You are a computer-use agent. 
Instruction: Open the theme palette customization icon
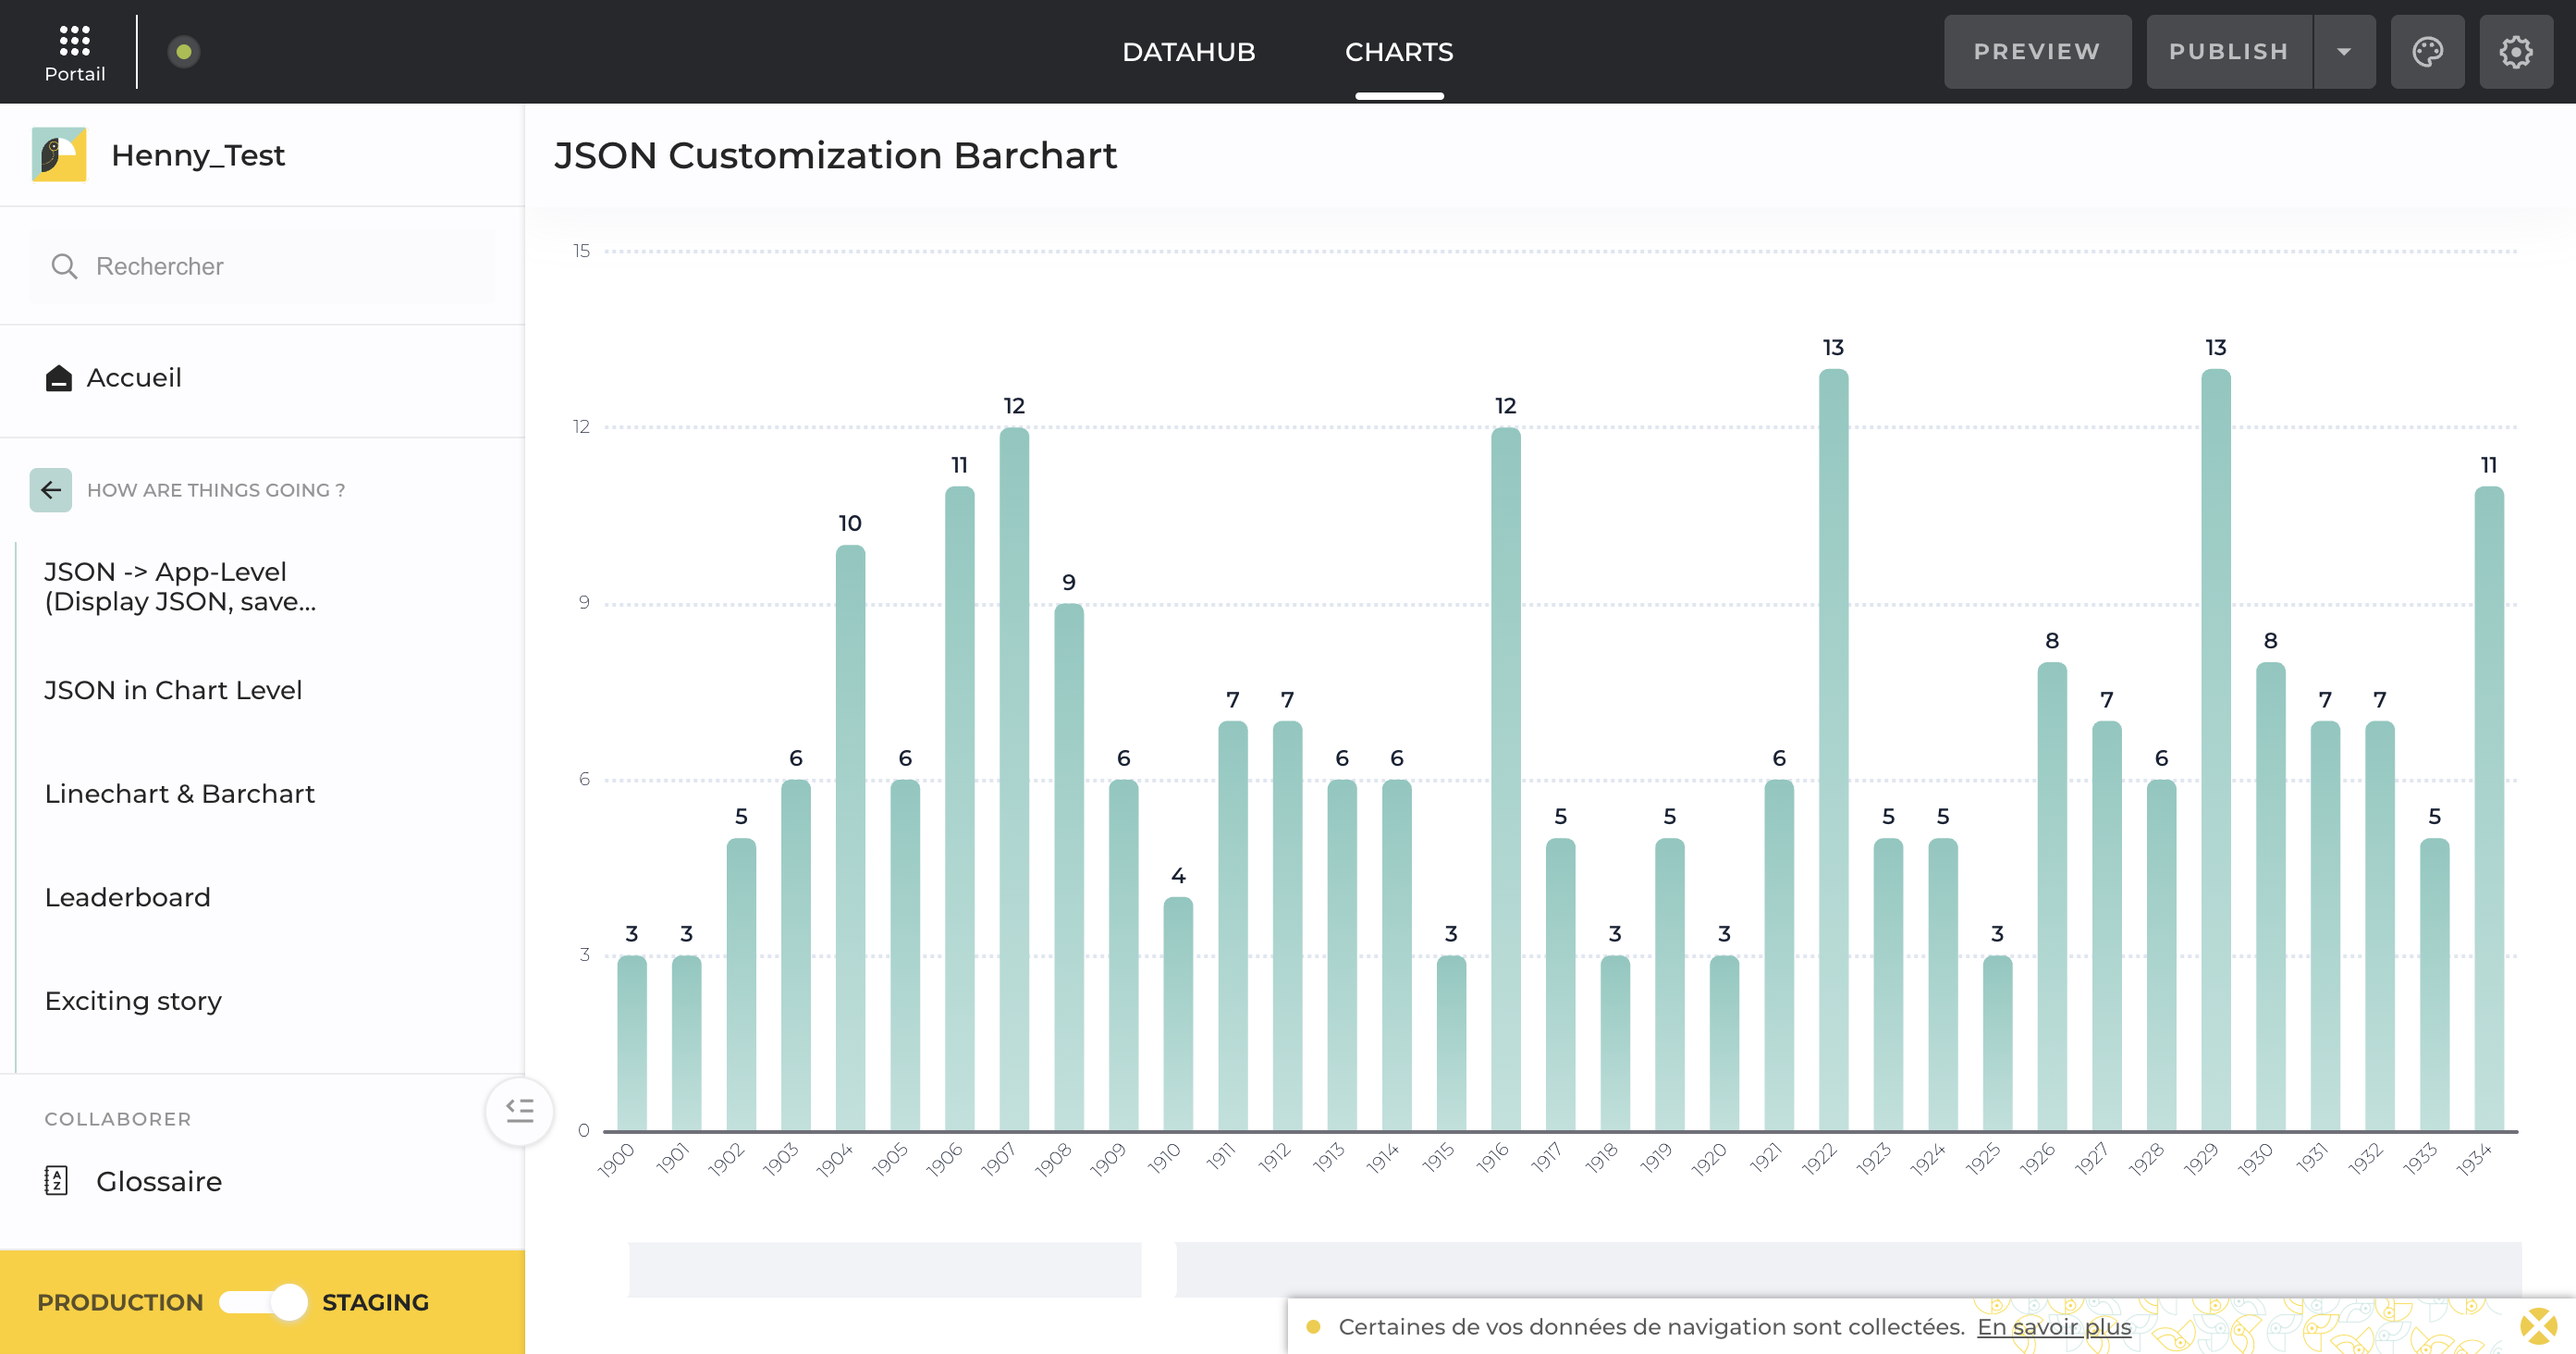coord(2428,51)
